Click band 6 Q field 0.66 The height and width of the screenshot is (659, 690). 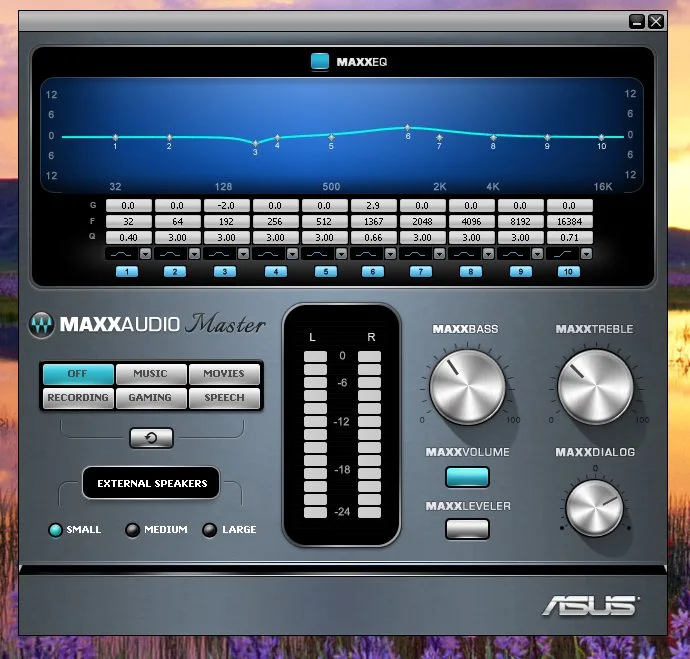click(x=373, y=238)
